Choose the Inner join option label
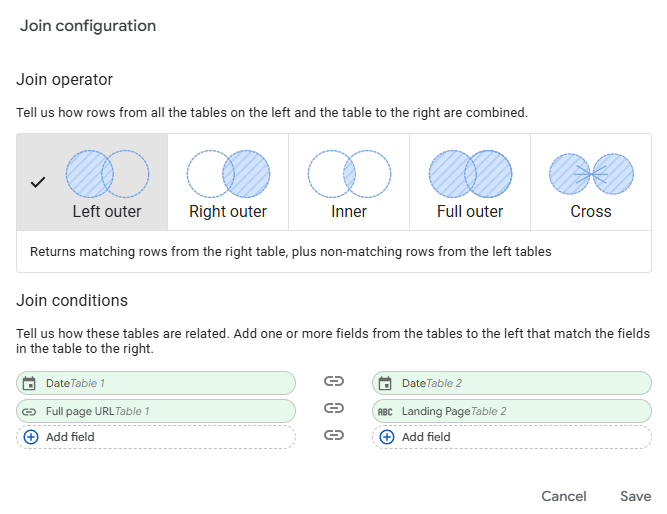667x514 pixels. [349, 212]
